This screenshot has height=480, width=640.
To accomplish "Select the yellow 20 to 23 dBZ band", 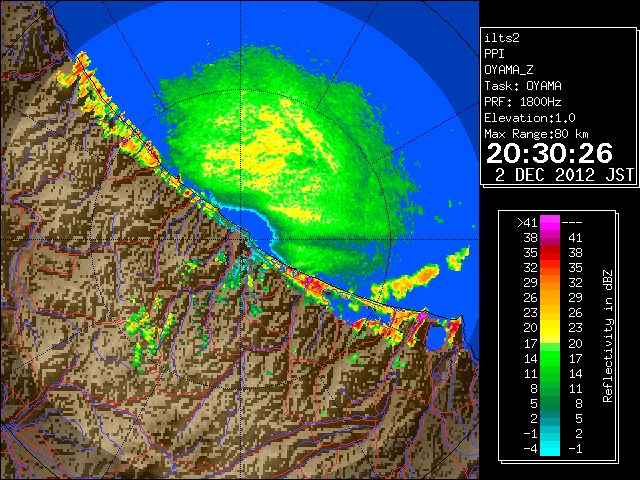I will 550,328.
